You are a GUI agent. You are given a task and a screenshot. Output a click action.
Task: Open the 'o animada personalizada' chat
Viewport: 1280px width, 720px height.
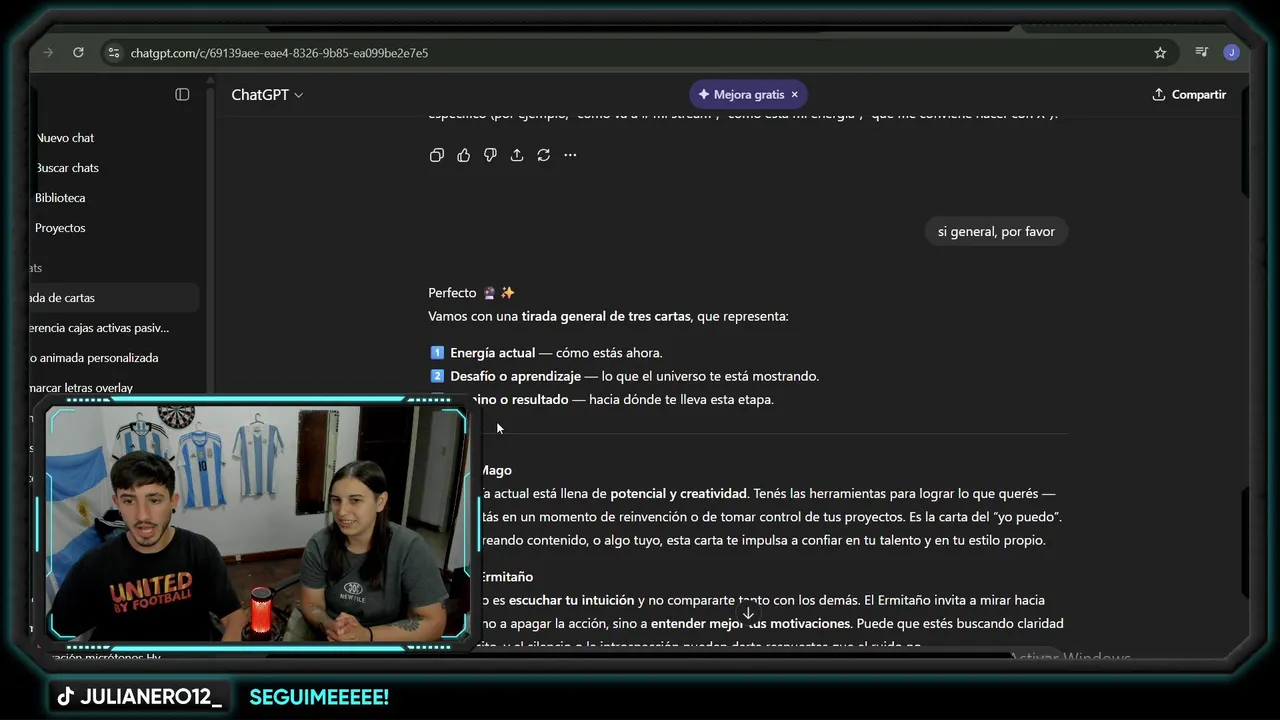114,358
